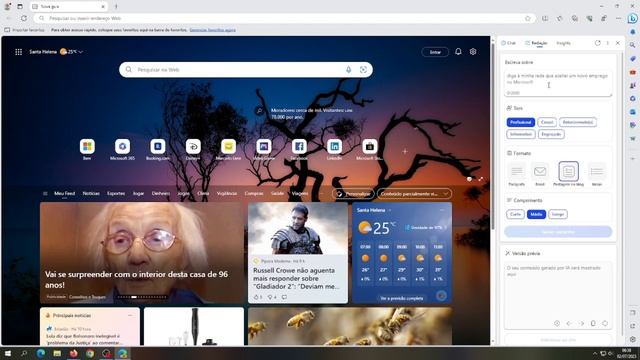Open the browser tab actions menu button
Image resolution: width=640 pixels, height=360 pixels.
coord(20,7)
